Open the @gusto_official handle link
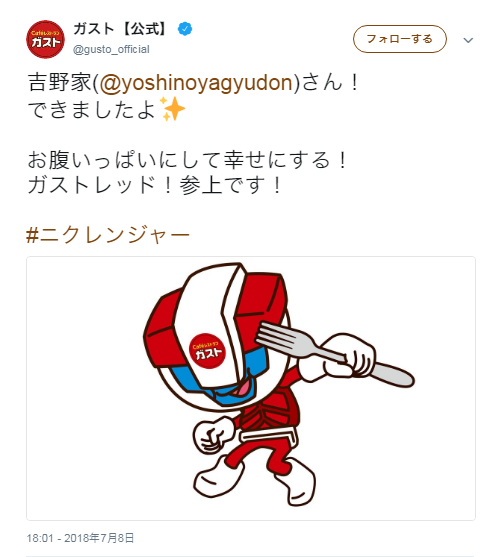The image size is (499, 557). 111,49
